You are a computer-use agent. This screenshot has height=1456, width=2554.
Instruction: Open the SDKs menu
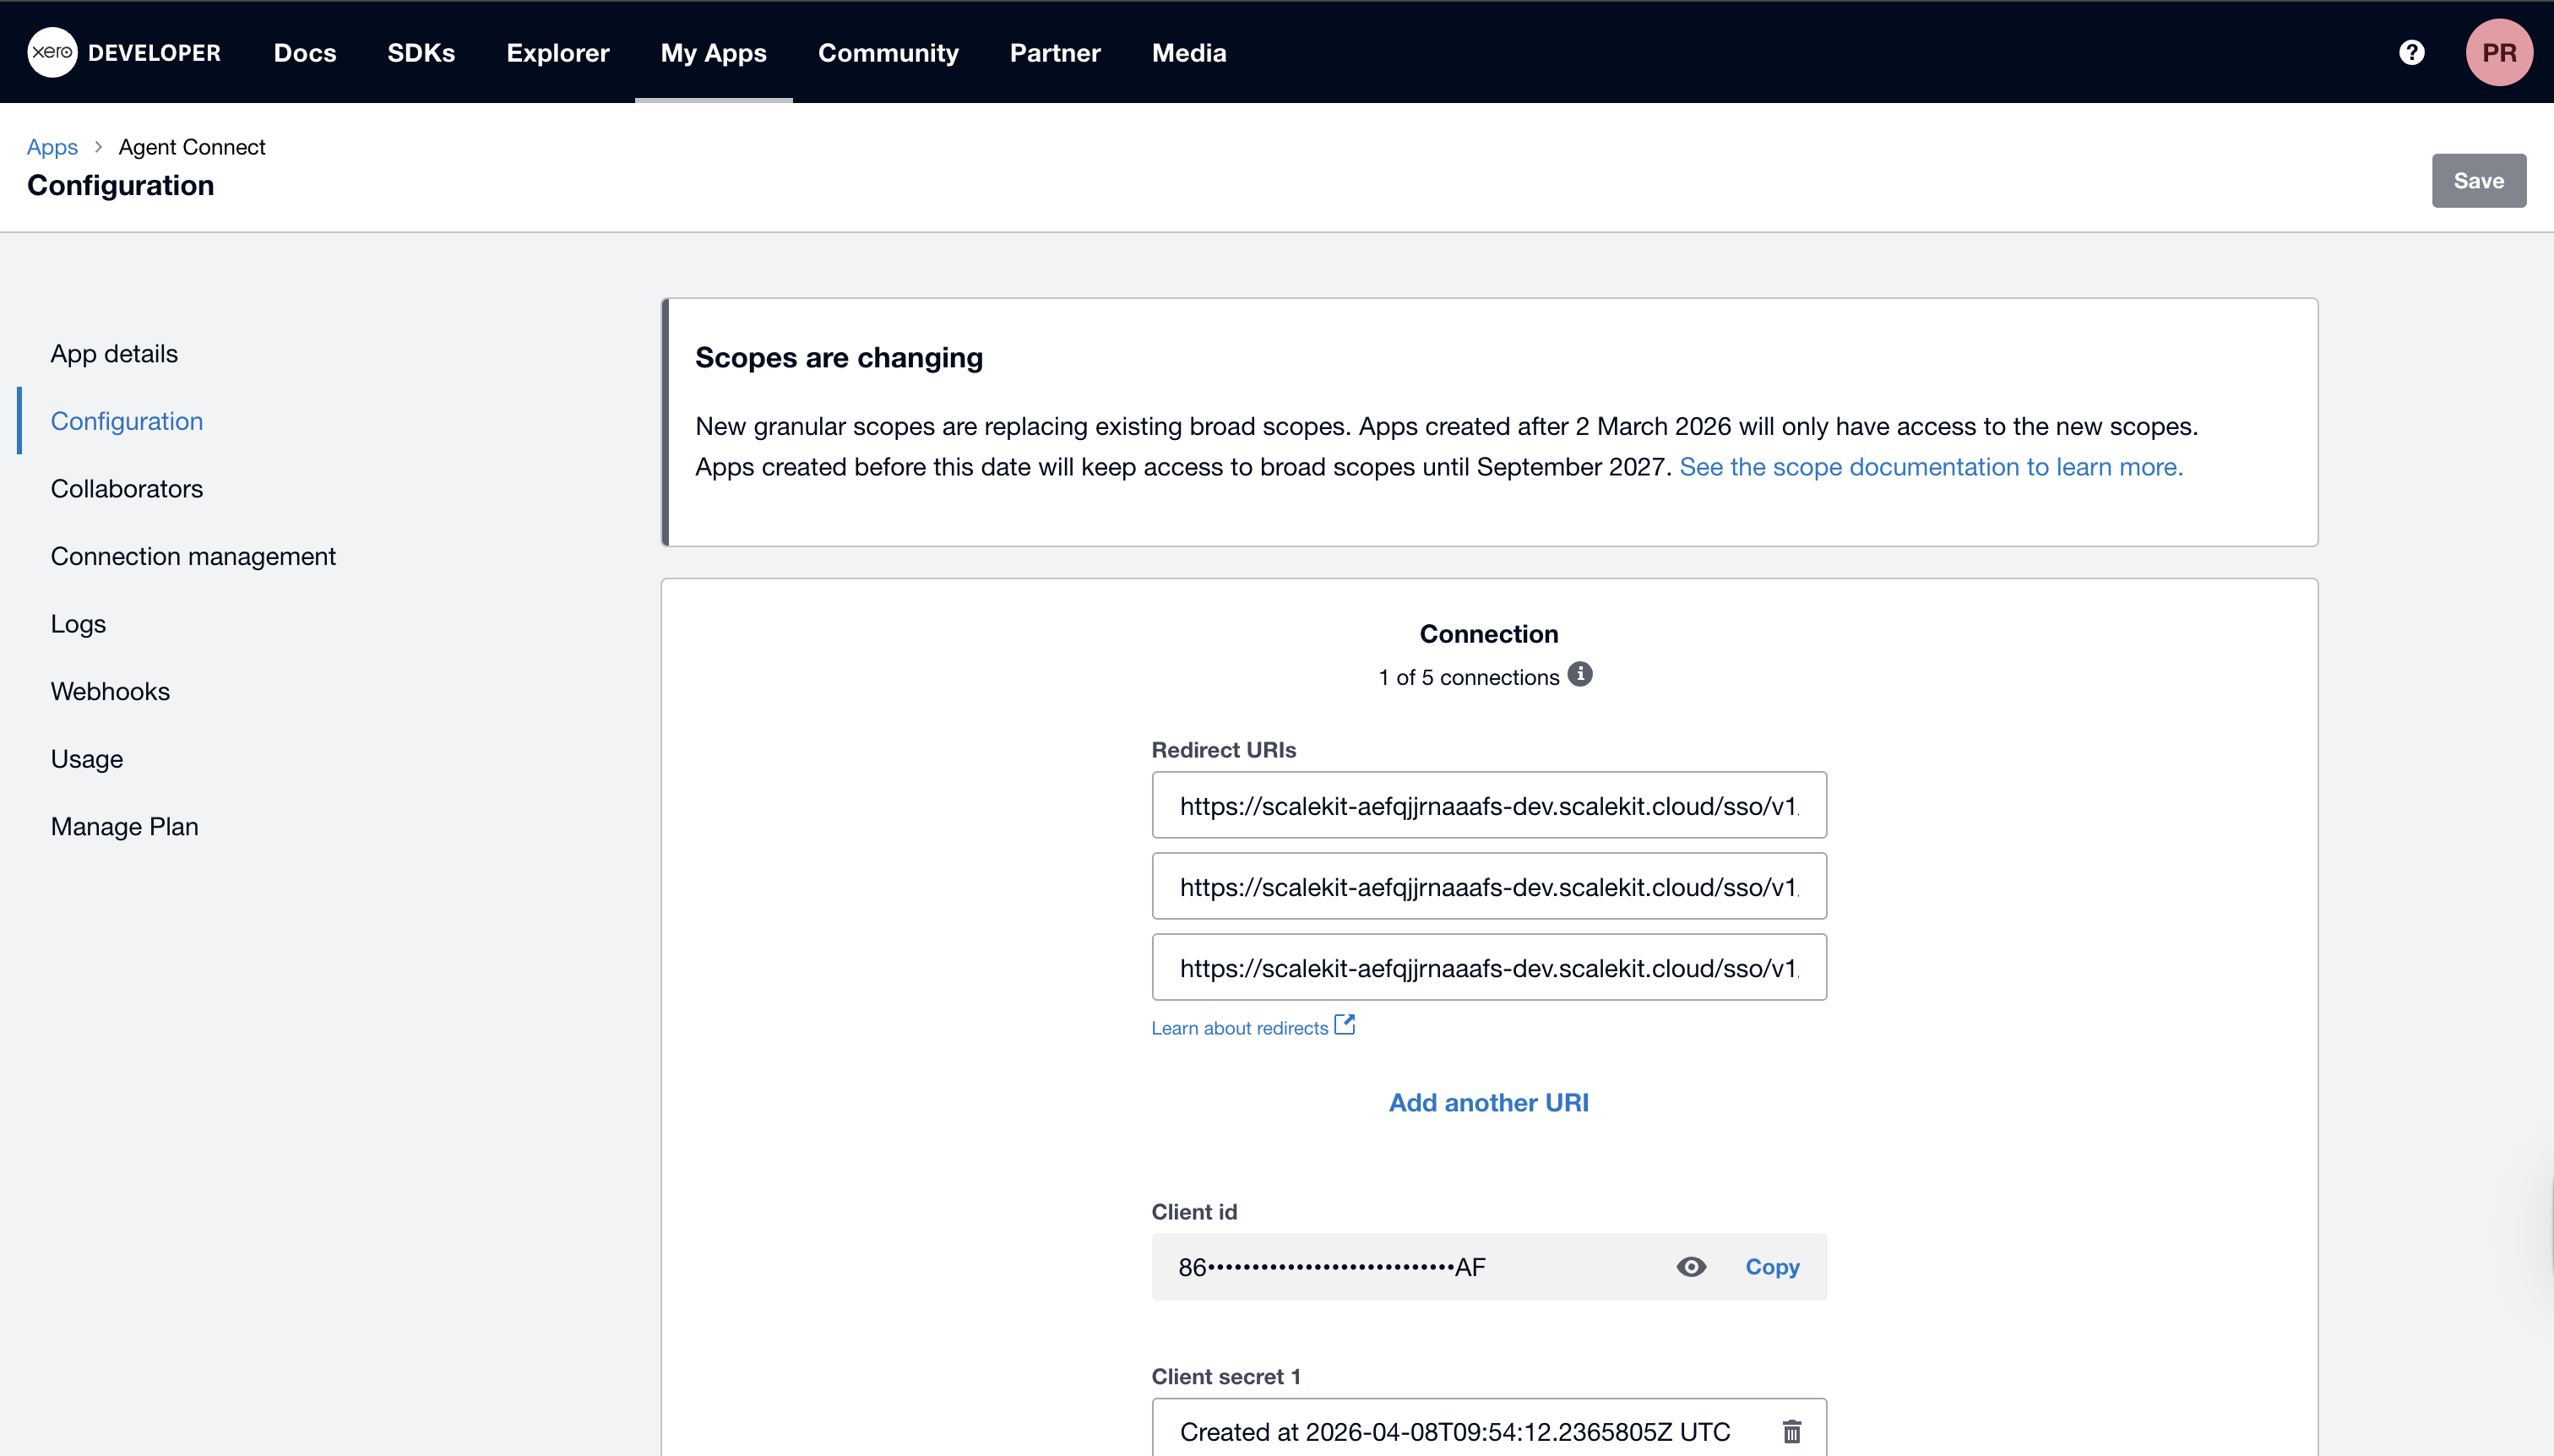421,52
